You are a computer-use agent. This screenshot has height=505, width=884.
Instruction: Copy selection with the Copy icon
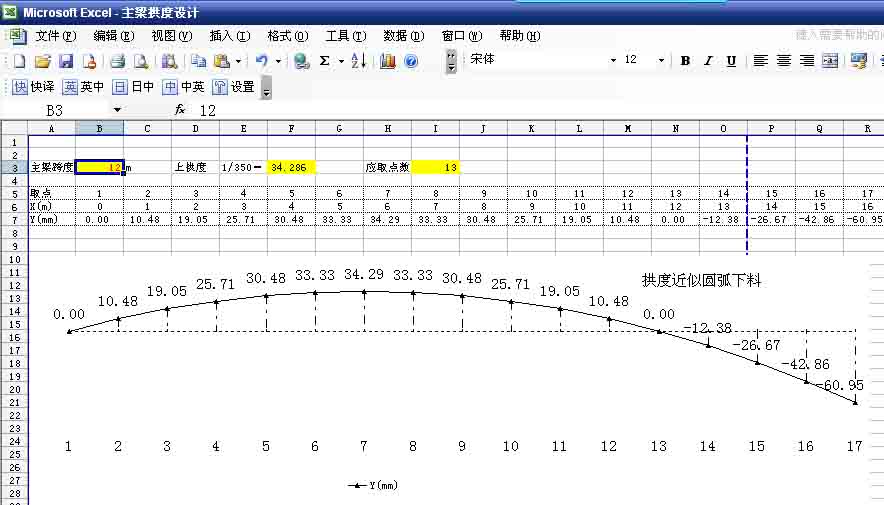[198, 61]
